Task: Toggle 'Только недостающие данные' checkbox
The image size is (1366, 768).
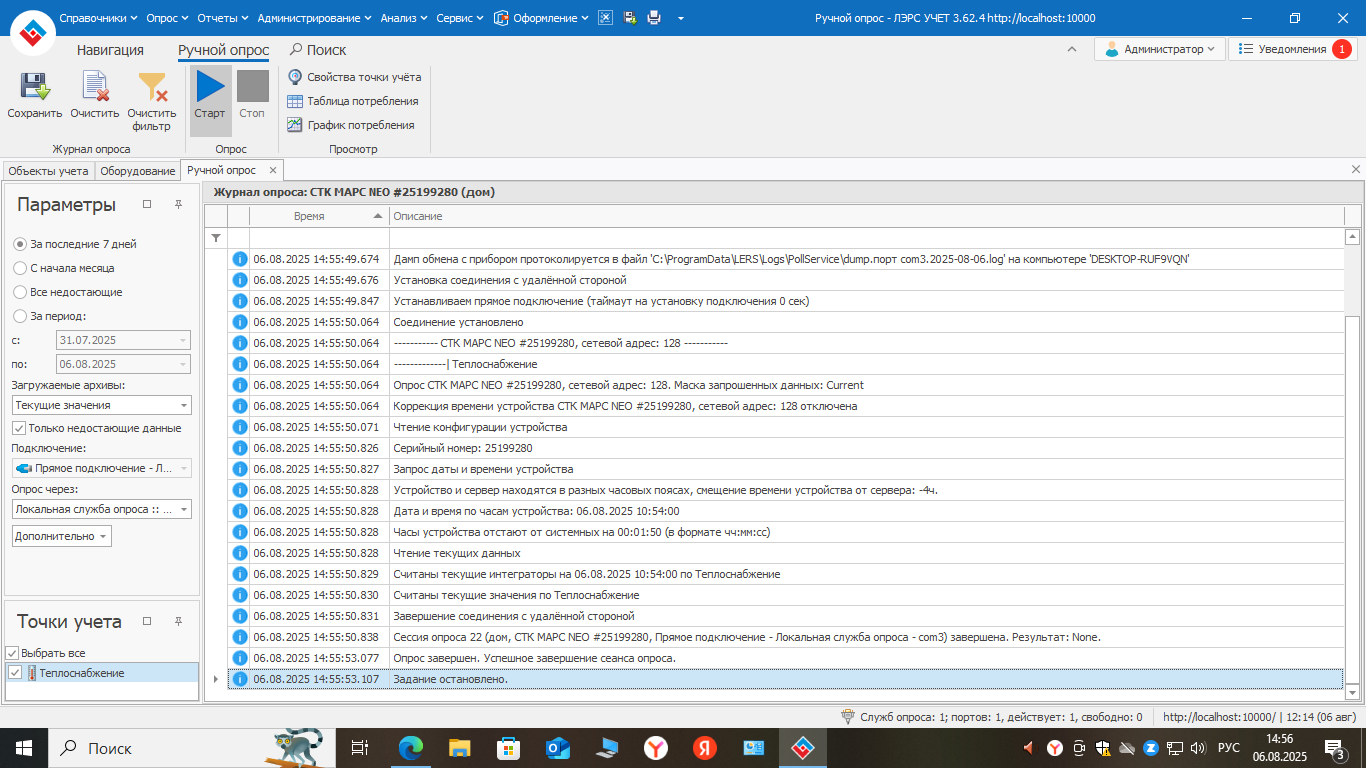Action: 20,428
